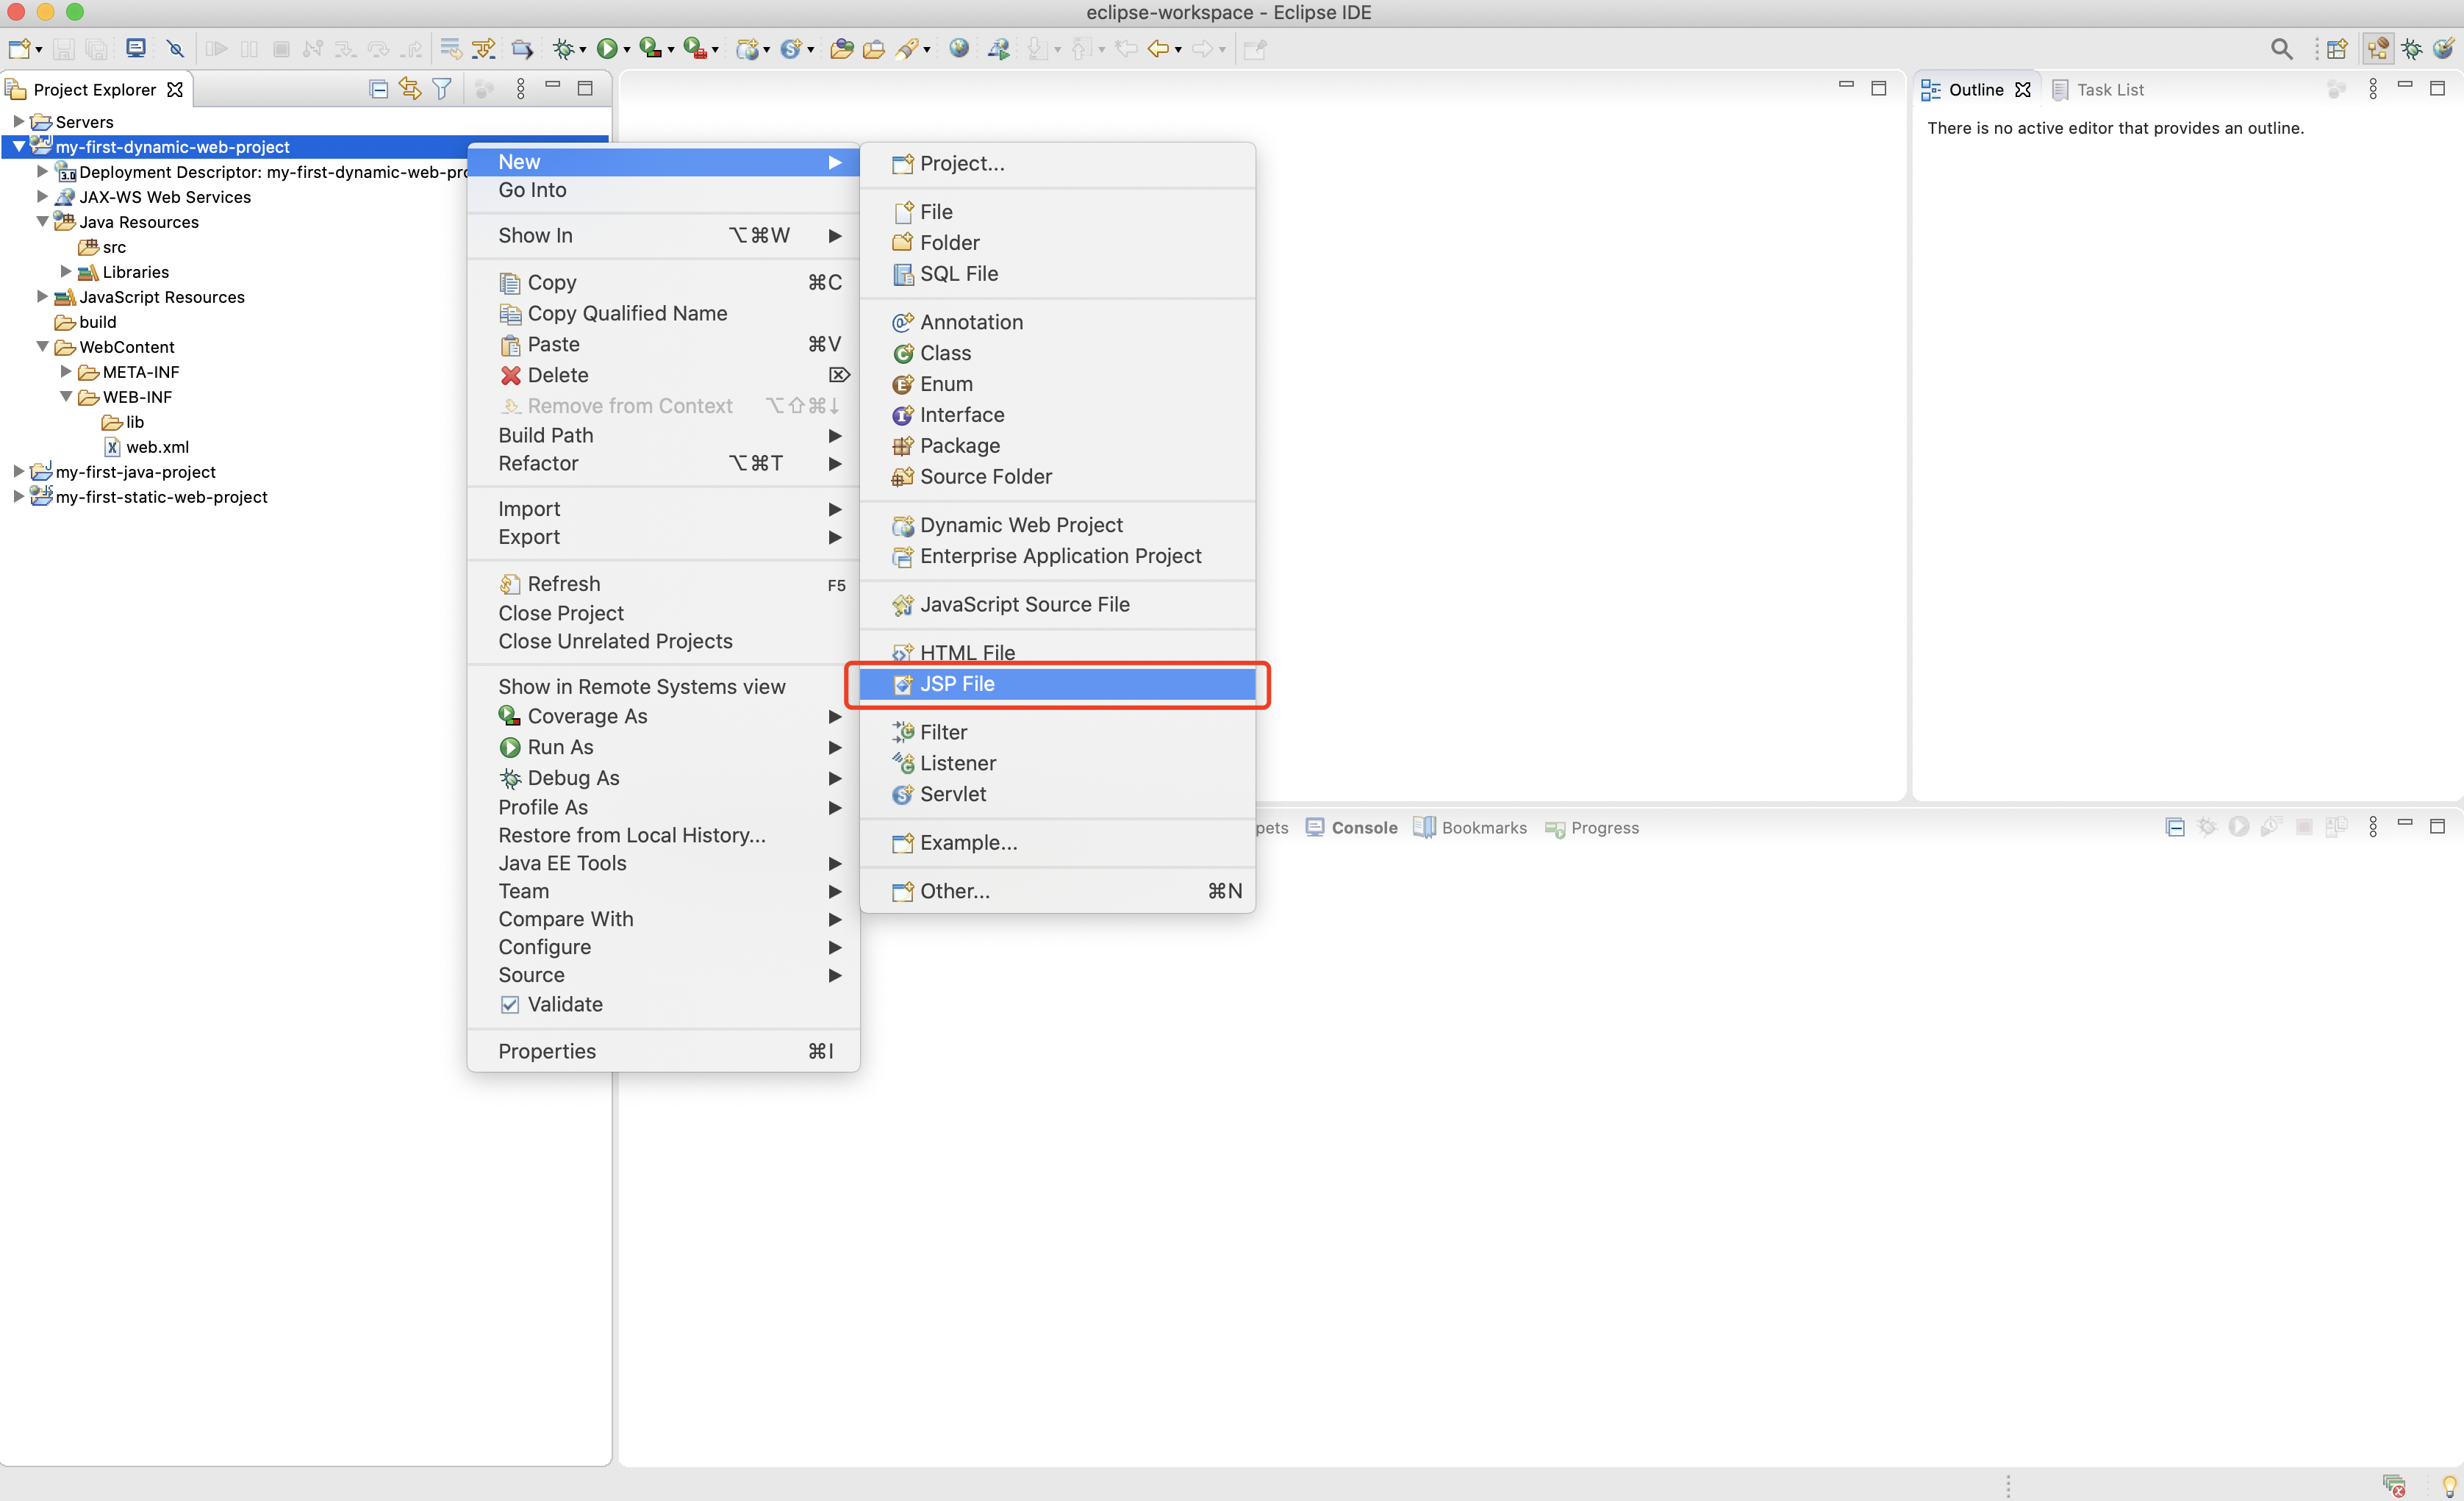Choose Package from the New submenu
The image size is (2464, 1501).
[1058, 446]
